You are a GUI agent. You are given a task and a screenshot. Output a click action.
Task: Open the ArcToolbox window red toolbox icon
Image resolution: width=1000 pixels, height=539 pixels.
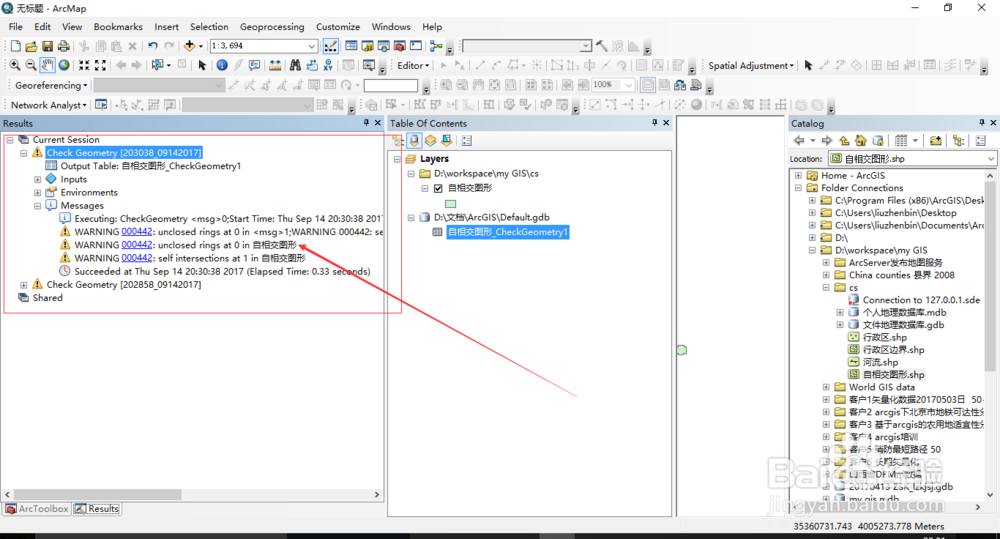coord(400,46)
